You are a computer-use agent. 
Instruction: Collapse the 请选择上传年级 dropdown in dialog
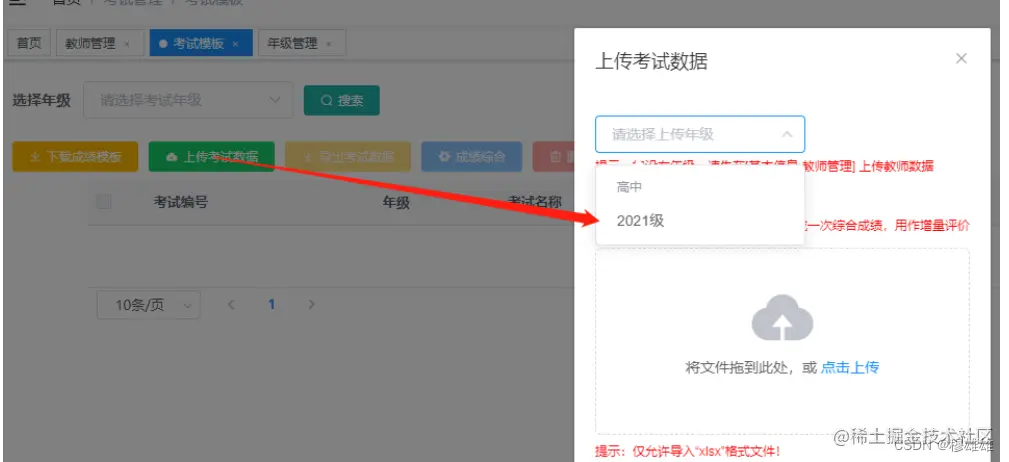coord(700,134)
